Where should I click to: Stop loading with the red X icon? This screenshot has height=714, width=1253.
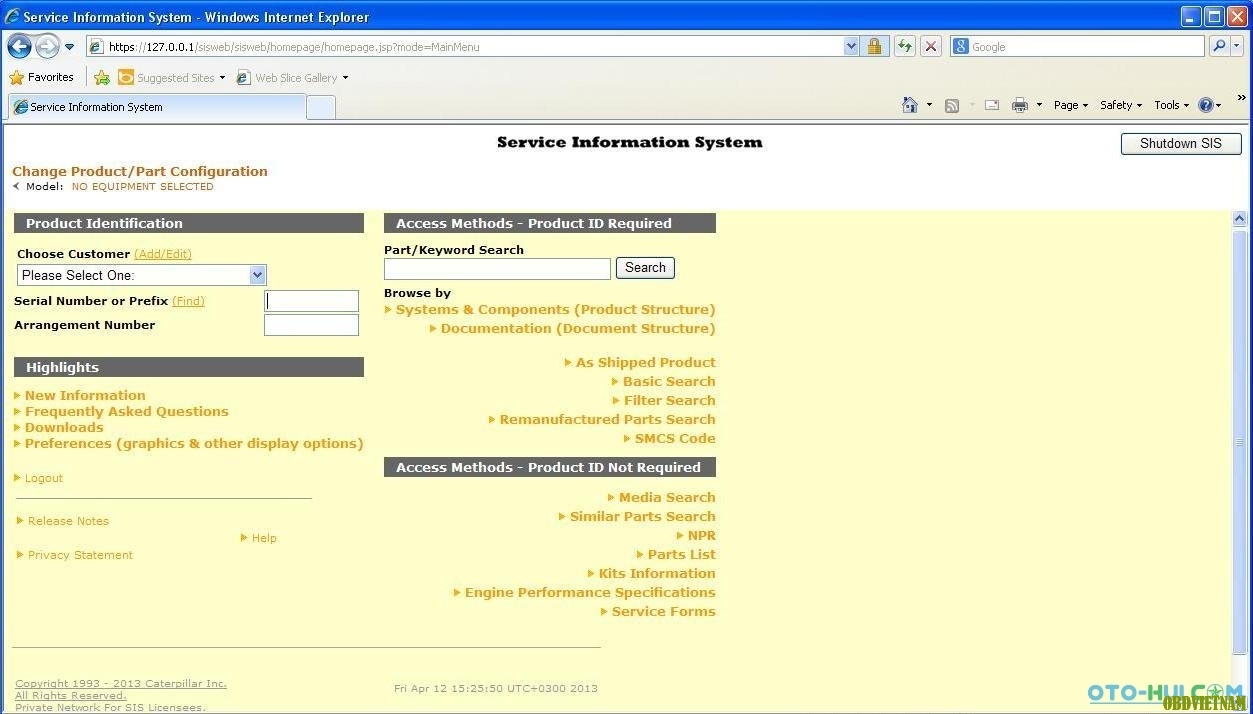point(931,47)
